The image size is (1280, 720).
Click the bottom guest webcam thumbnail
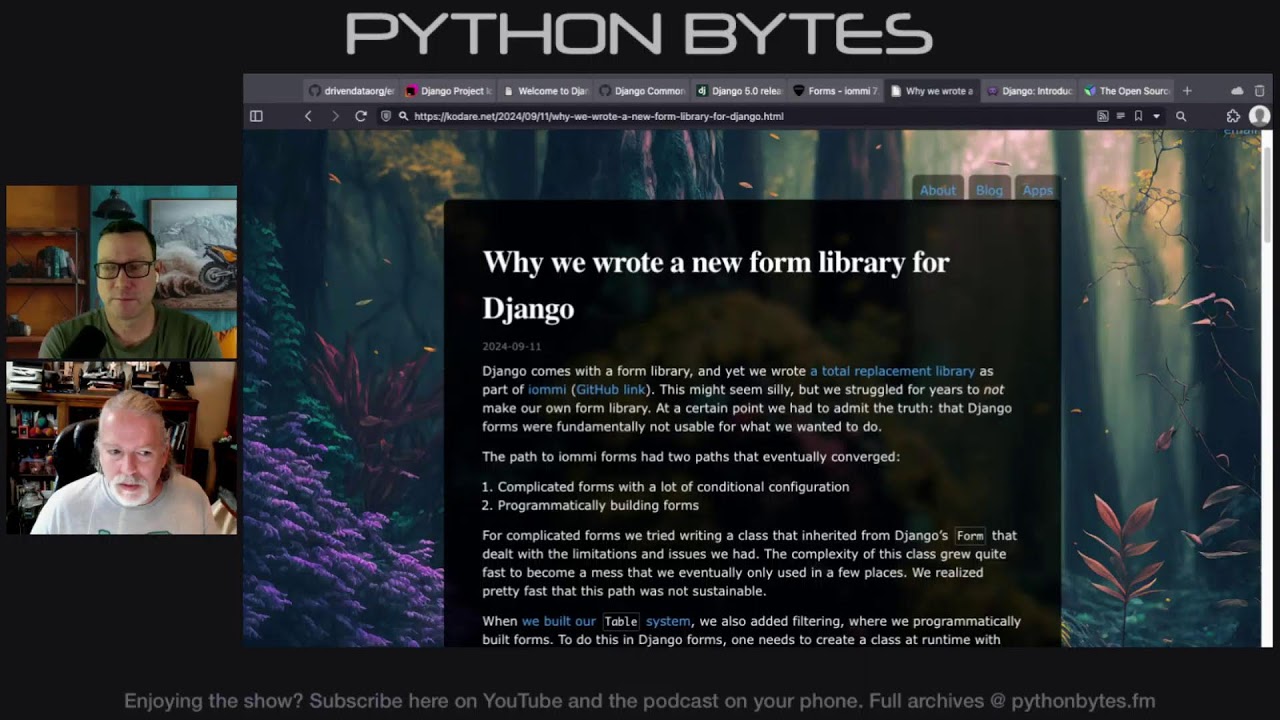click(122, 448)
